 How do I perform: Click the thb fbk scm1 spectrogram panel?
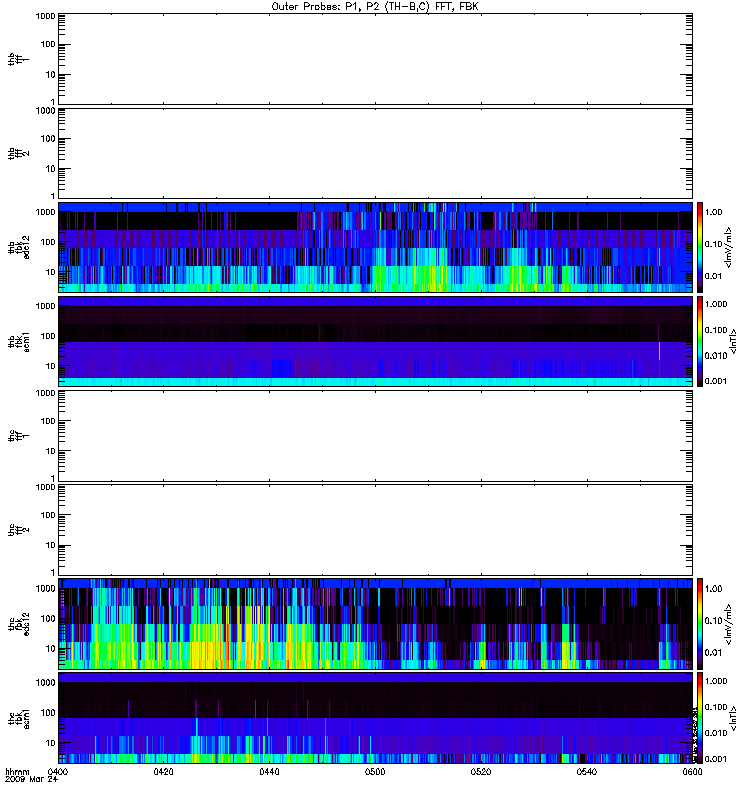pos(376,341)
